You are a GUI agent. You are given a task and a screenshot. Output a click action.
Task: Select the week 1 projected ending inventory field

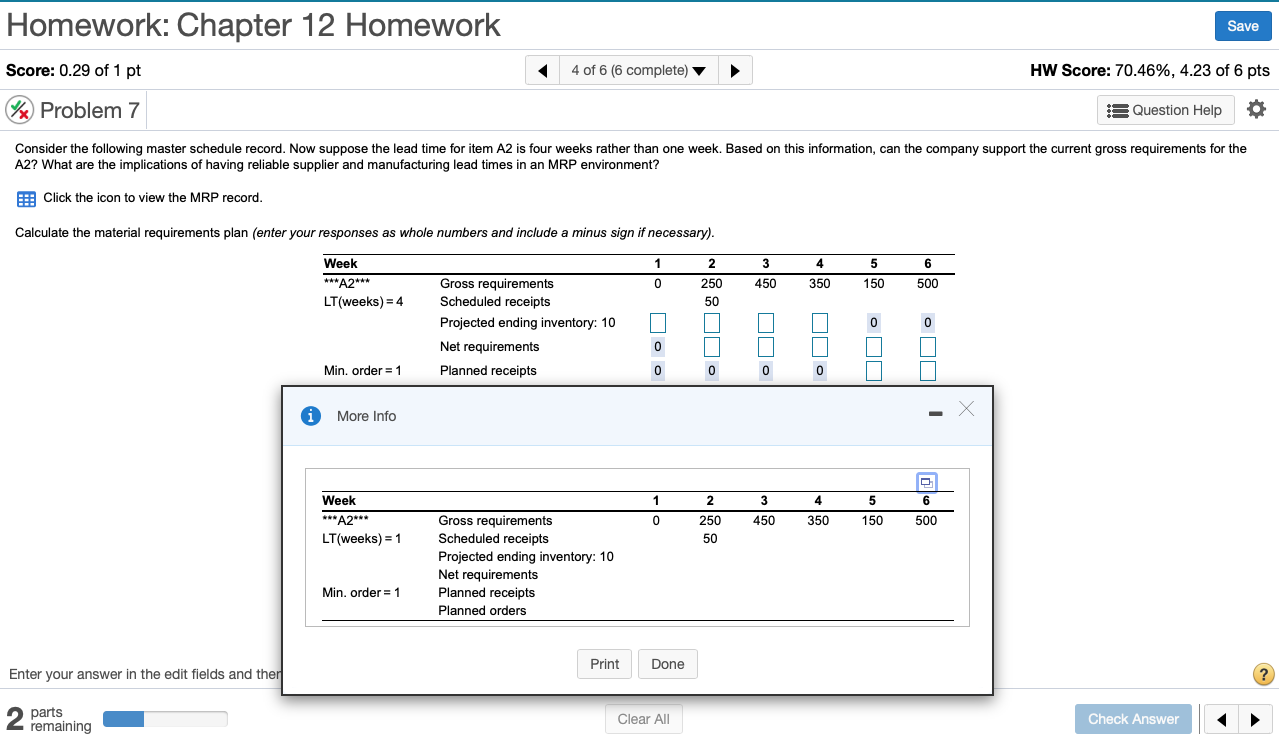click(657, 322)
